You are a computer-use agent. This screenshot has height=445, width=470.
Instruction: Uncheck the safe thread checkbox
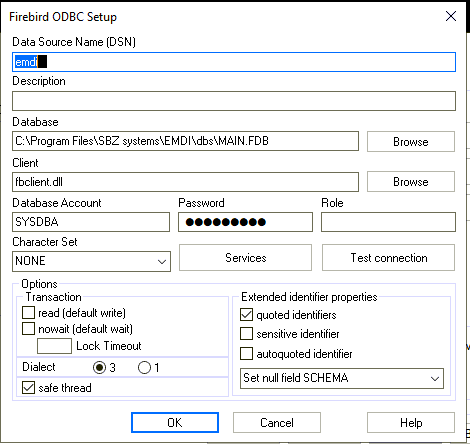[28, 387]
